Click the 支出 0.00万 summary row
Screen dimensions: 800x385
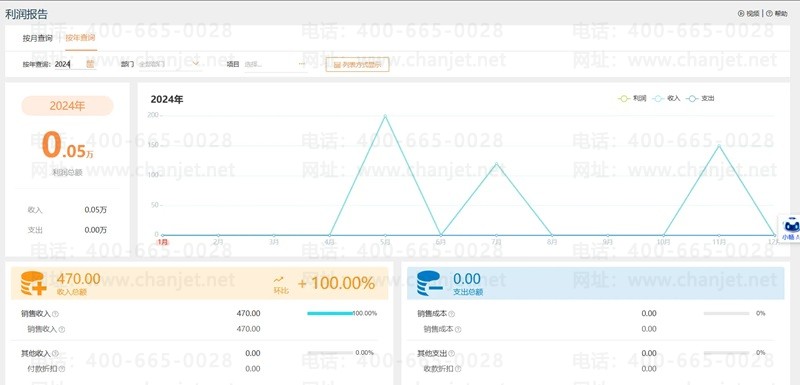[67, 230]
